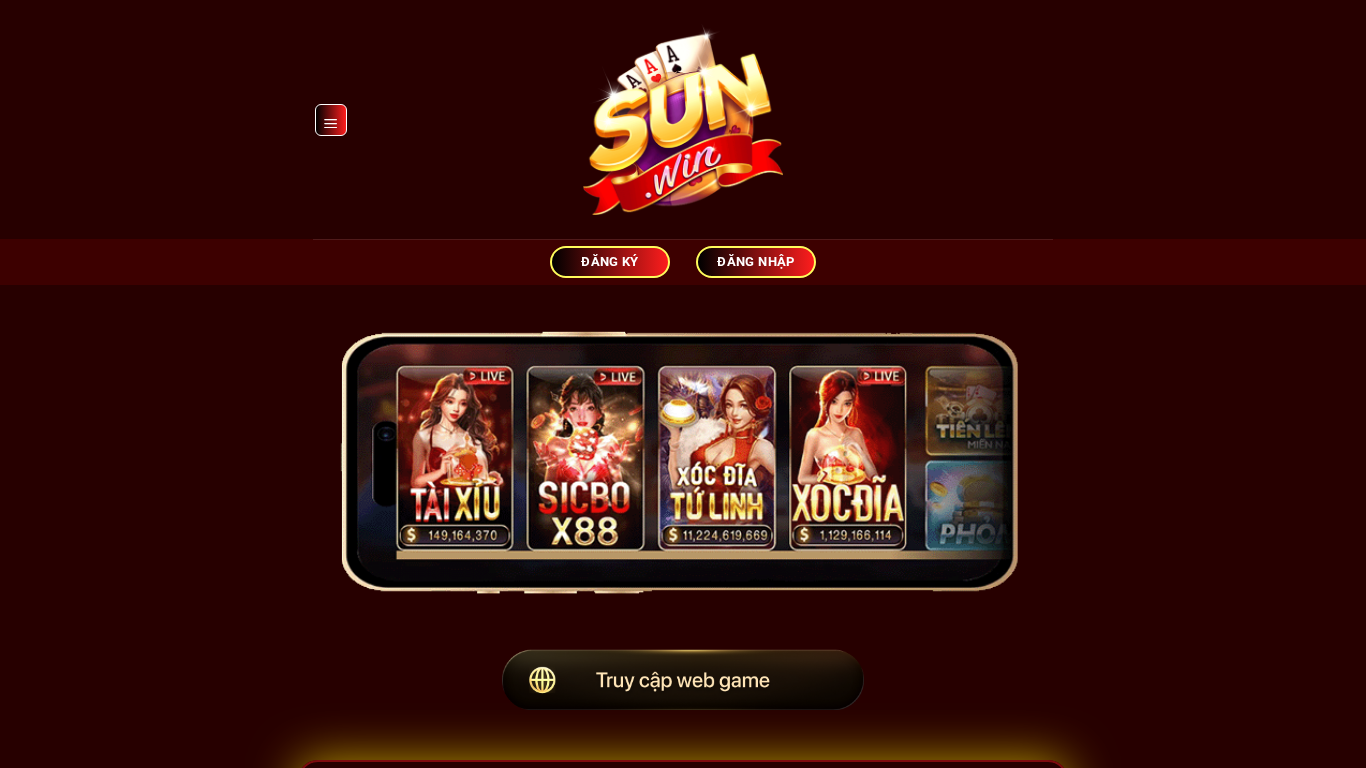The height and width of the screenshot is (768, 1366).
Task: Click the ĐĂNG NHẬP login button
Action: coord(756,262)
